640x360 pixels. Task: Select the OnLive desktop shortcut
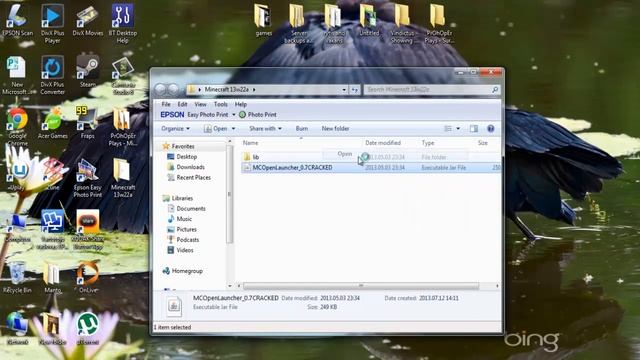88,278
